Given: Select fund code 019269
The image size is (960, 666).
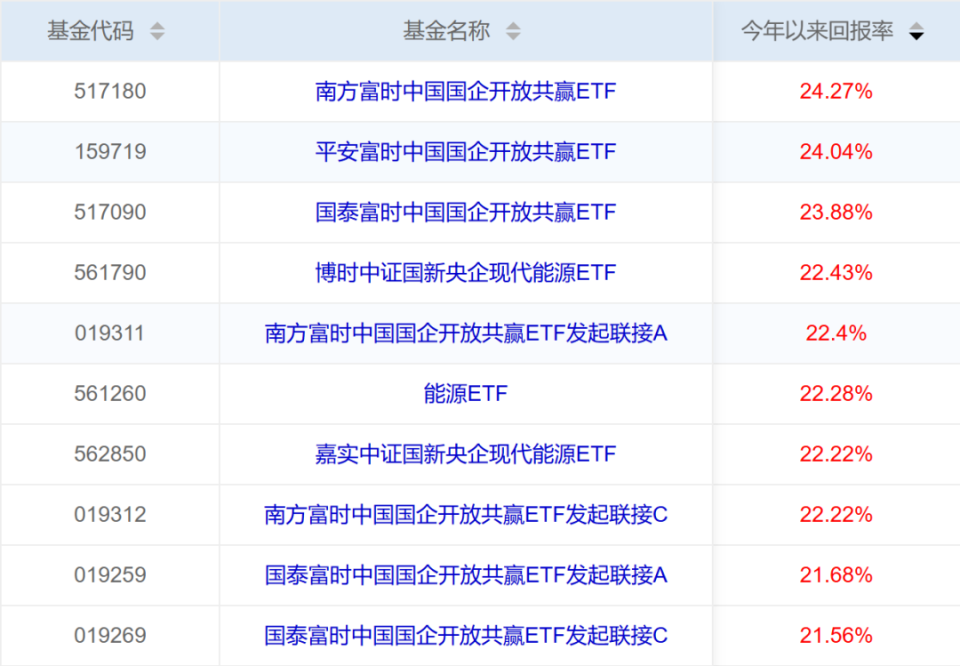Looking at the screenshot, I should tap(110, 635).
